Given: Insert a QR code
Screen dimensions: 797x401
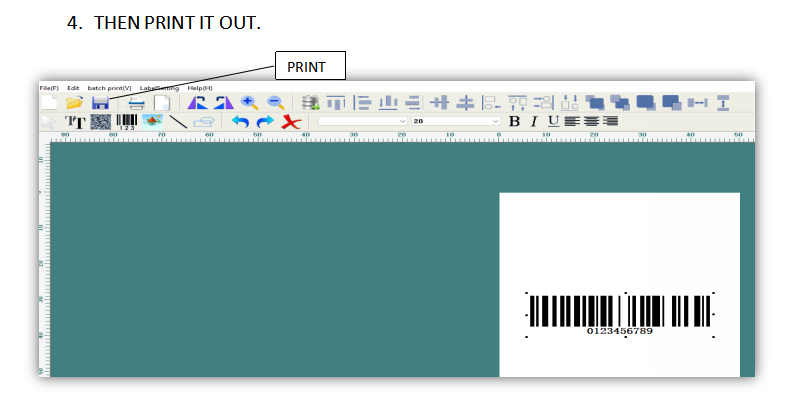Looking at the screenshot, I should point(101,122).
